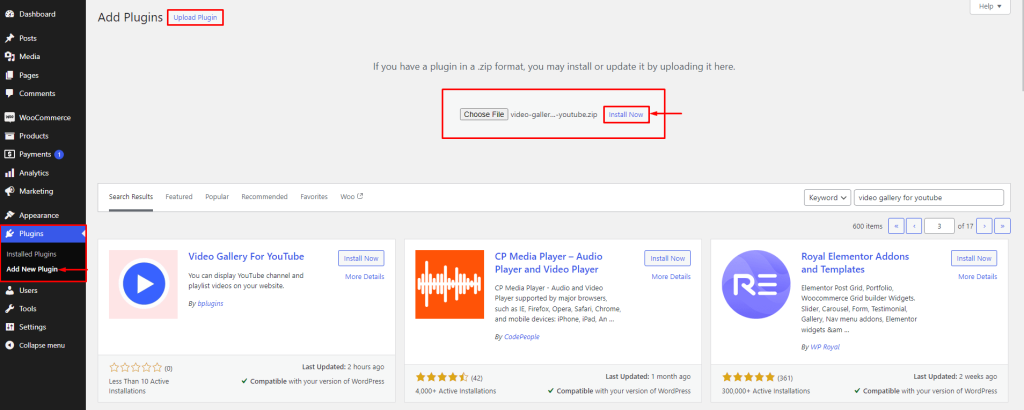1024x410 pixels.
Task: Click the WooCommerce icon in sidebar
Action: (10, 118)
